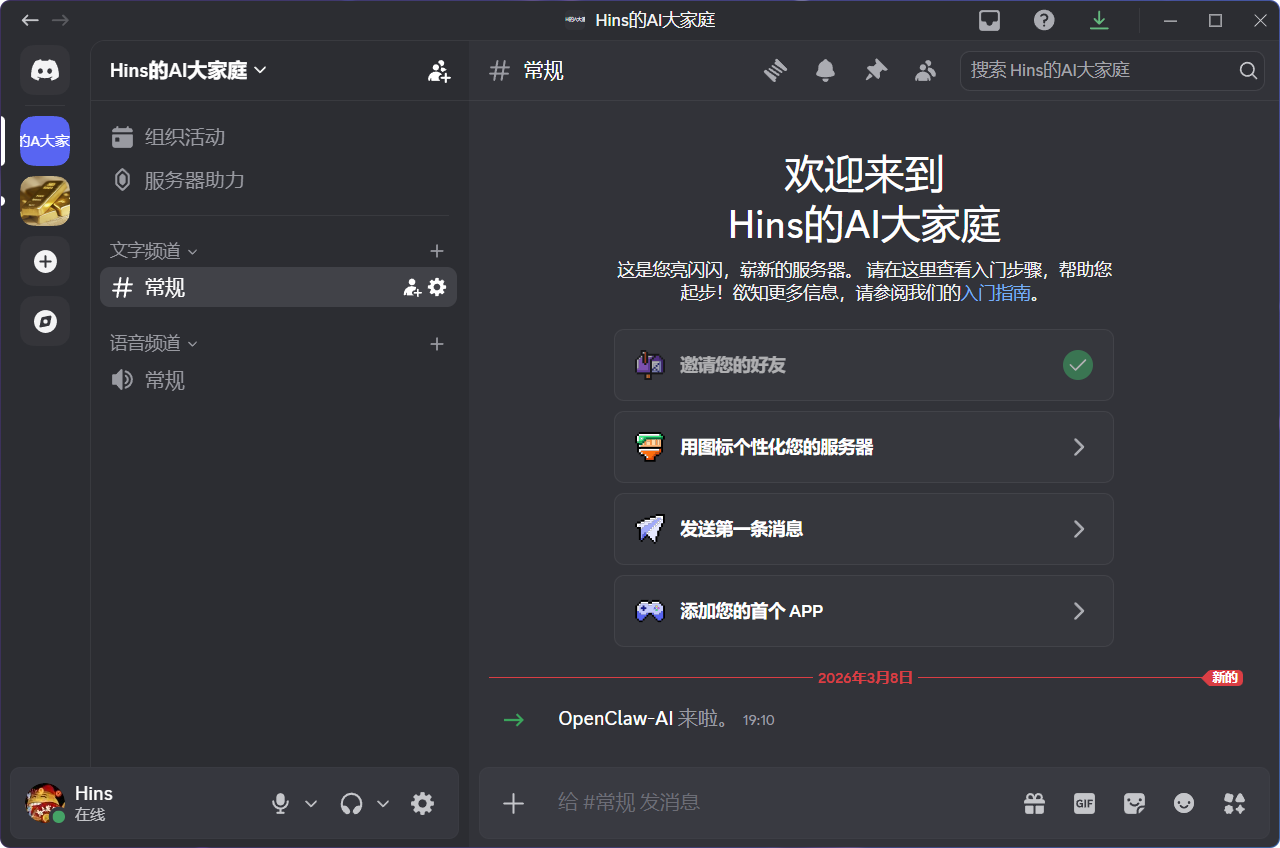Create a channel in 语音频道 with its plus
Screen dimensions: 1280x848
(x=436, y=344)
